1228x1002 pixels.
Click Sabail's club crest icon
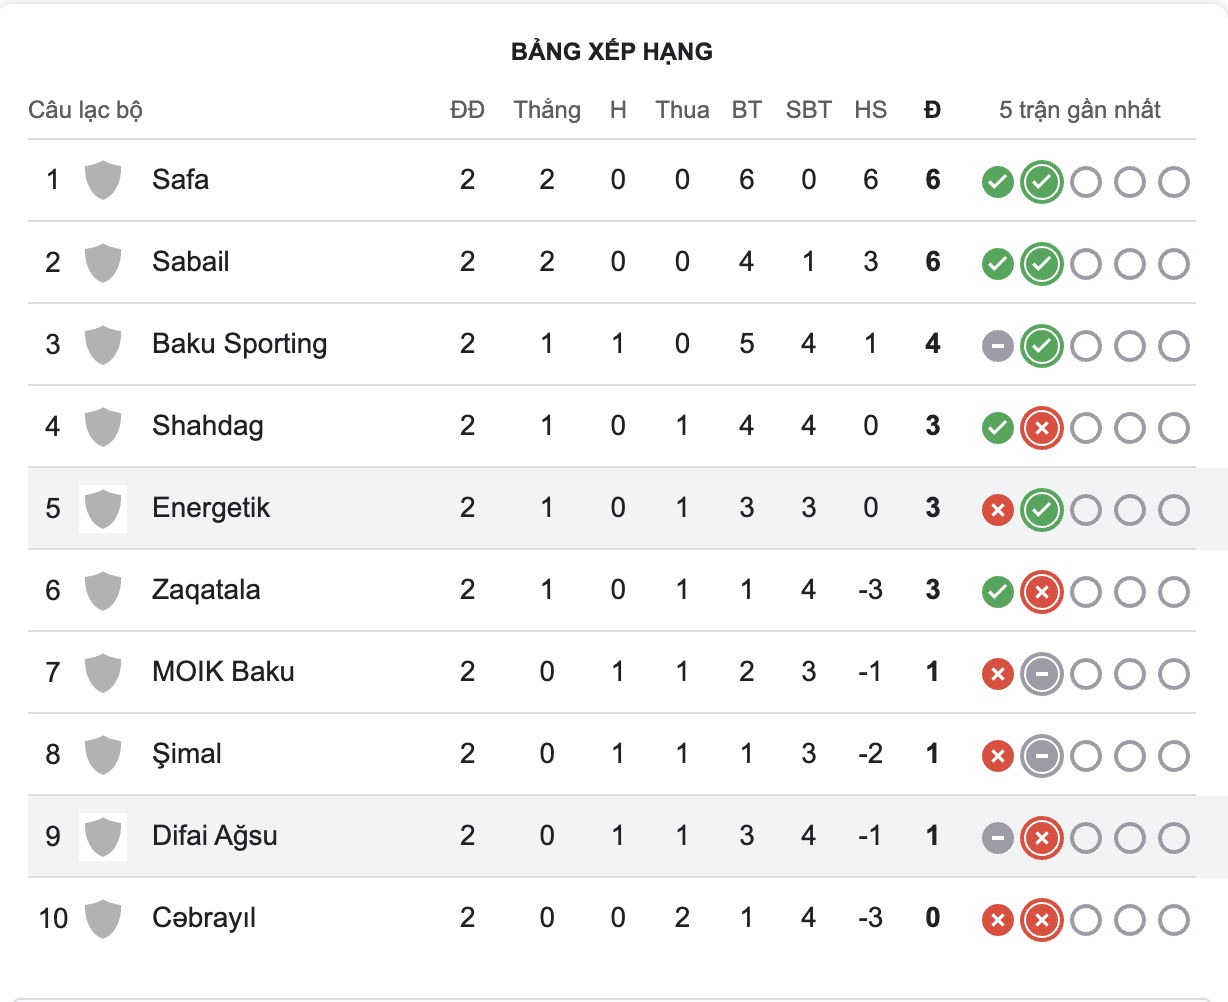tap(103, 262)
